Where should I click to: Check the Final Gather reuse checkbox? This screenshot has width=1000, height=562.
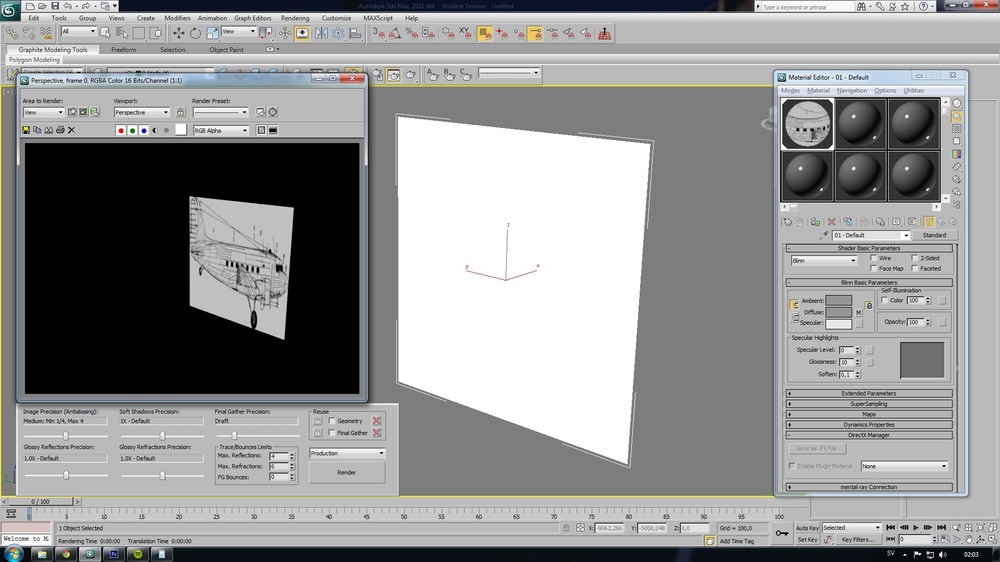[331, 433]
